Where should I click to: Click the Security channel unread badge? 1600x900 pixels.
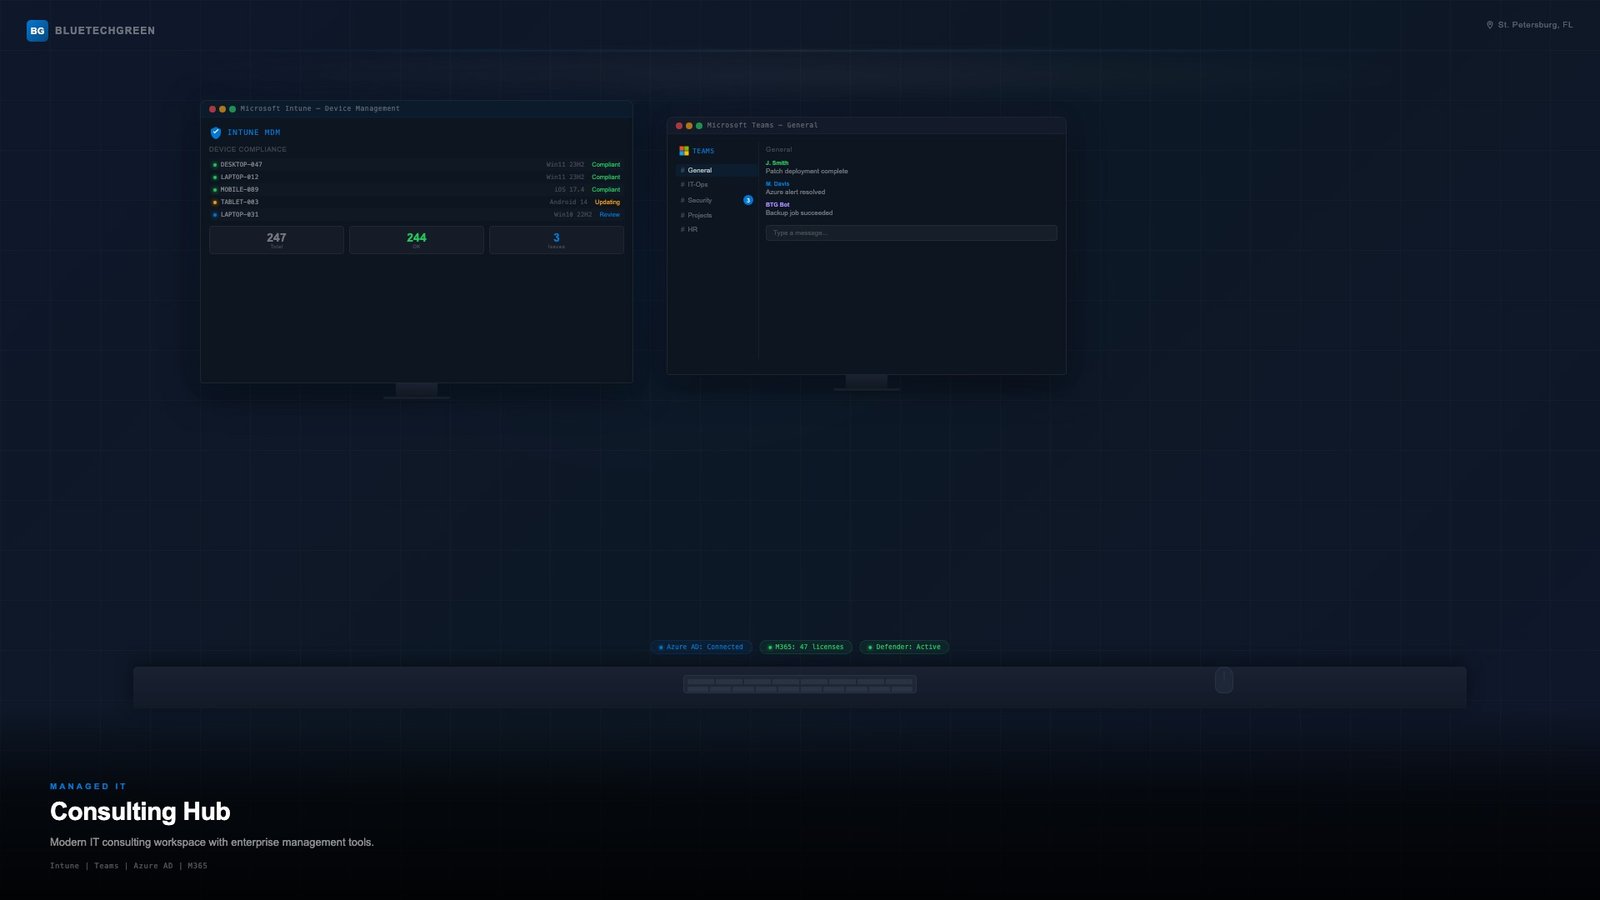[748, 200]
